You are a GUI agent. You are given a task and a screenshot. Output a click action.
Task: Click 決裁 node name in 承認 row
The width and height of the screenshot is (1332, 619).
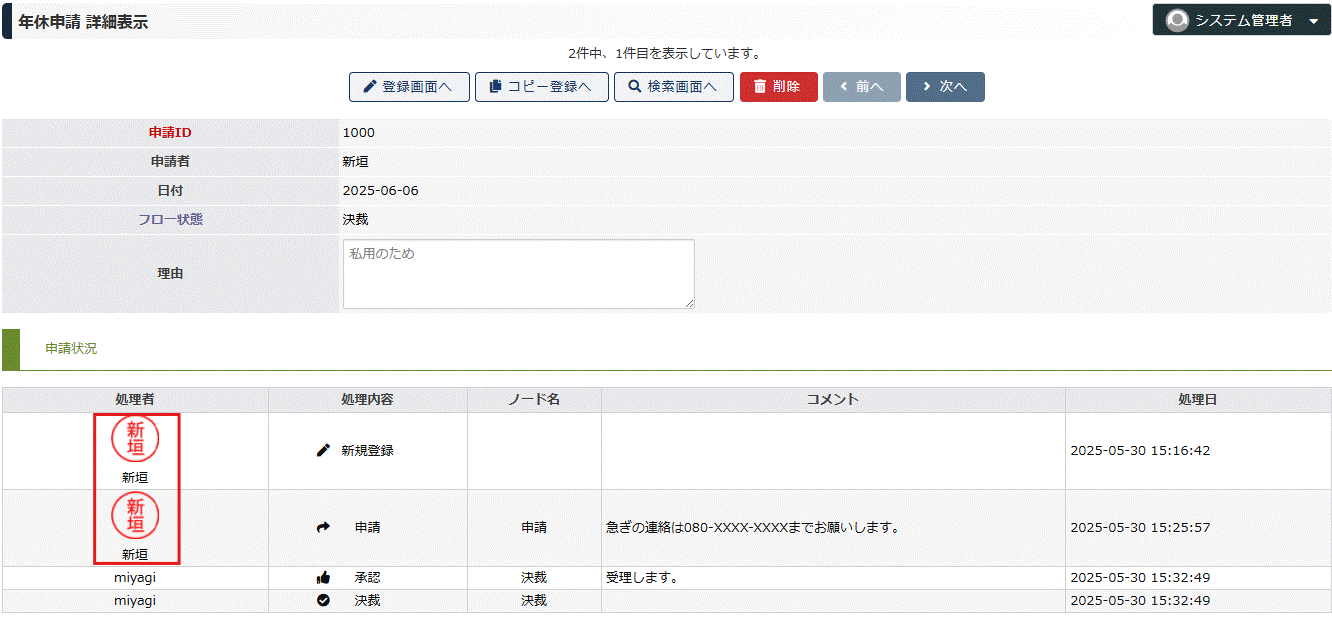(x=534, y=578)
